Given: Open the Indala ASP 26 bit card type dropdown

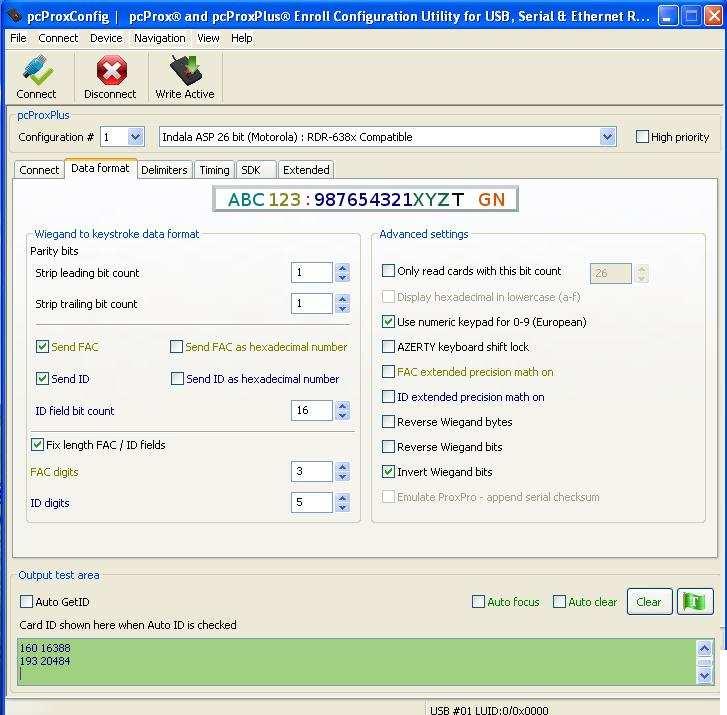Looking at the screenshot, I should point(607,137).
